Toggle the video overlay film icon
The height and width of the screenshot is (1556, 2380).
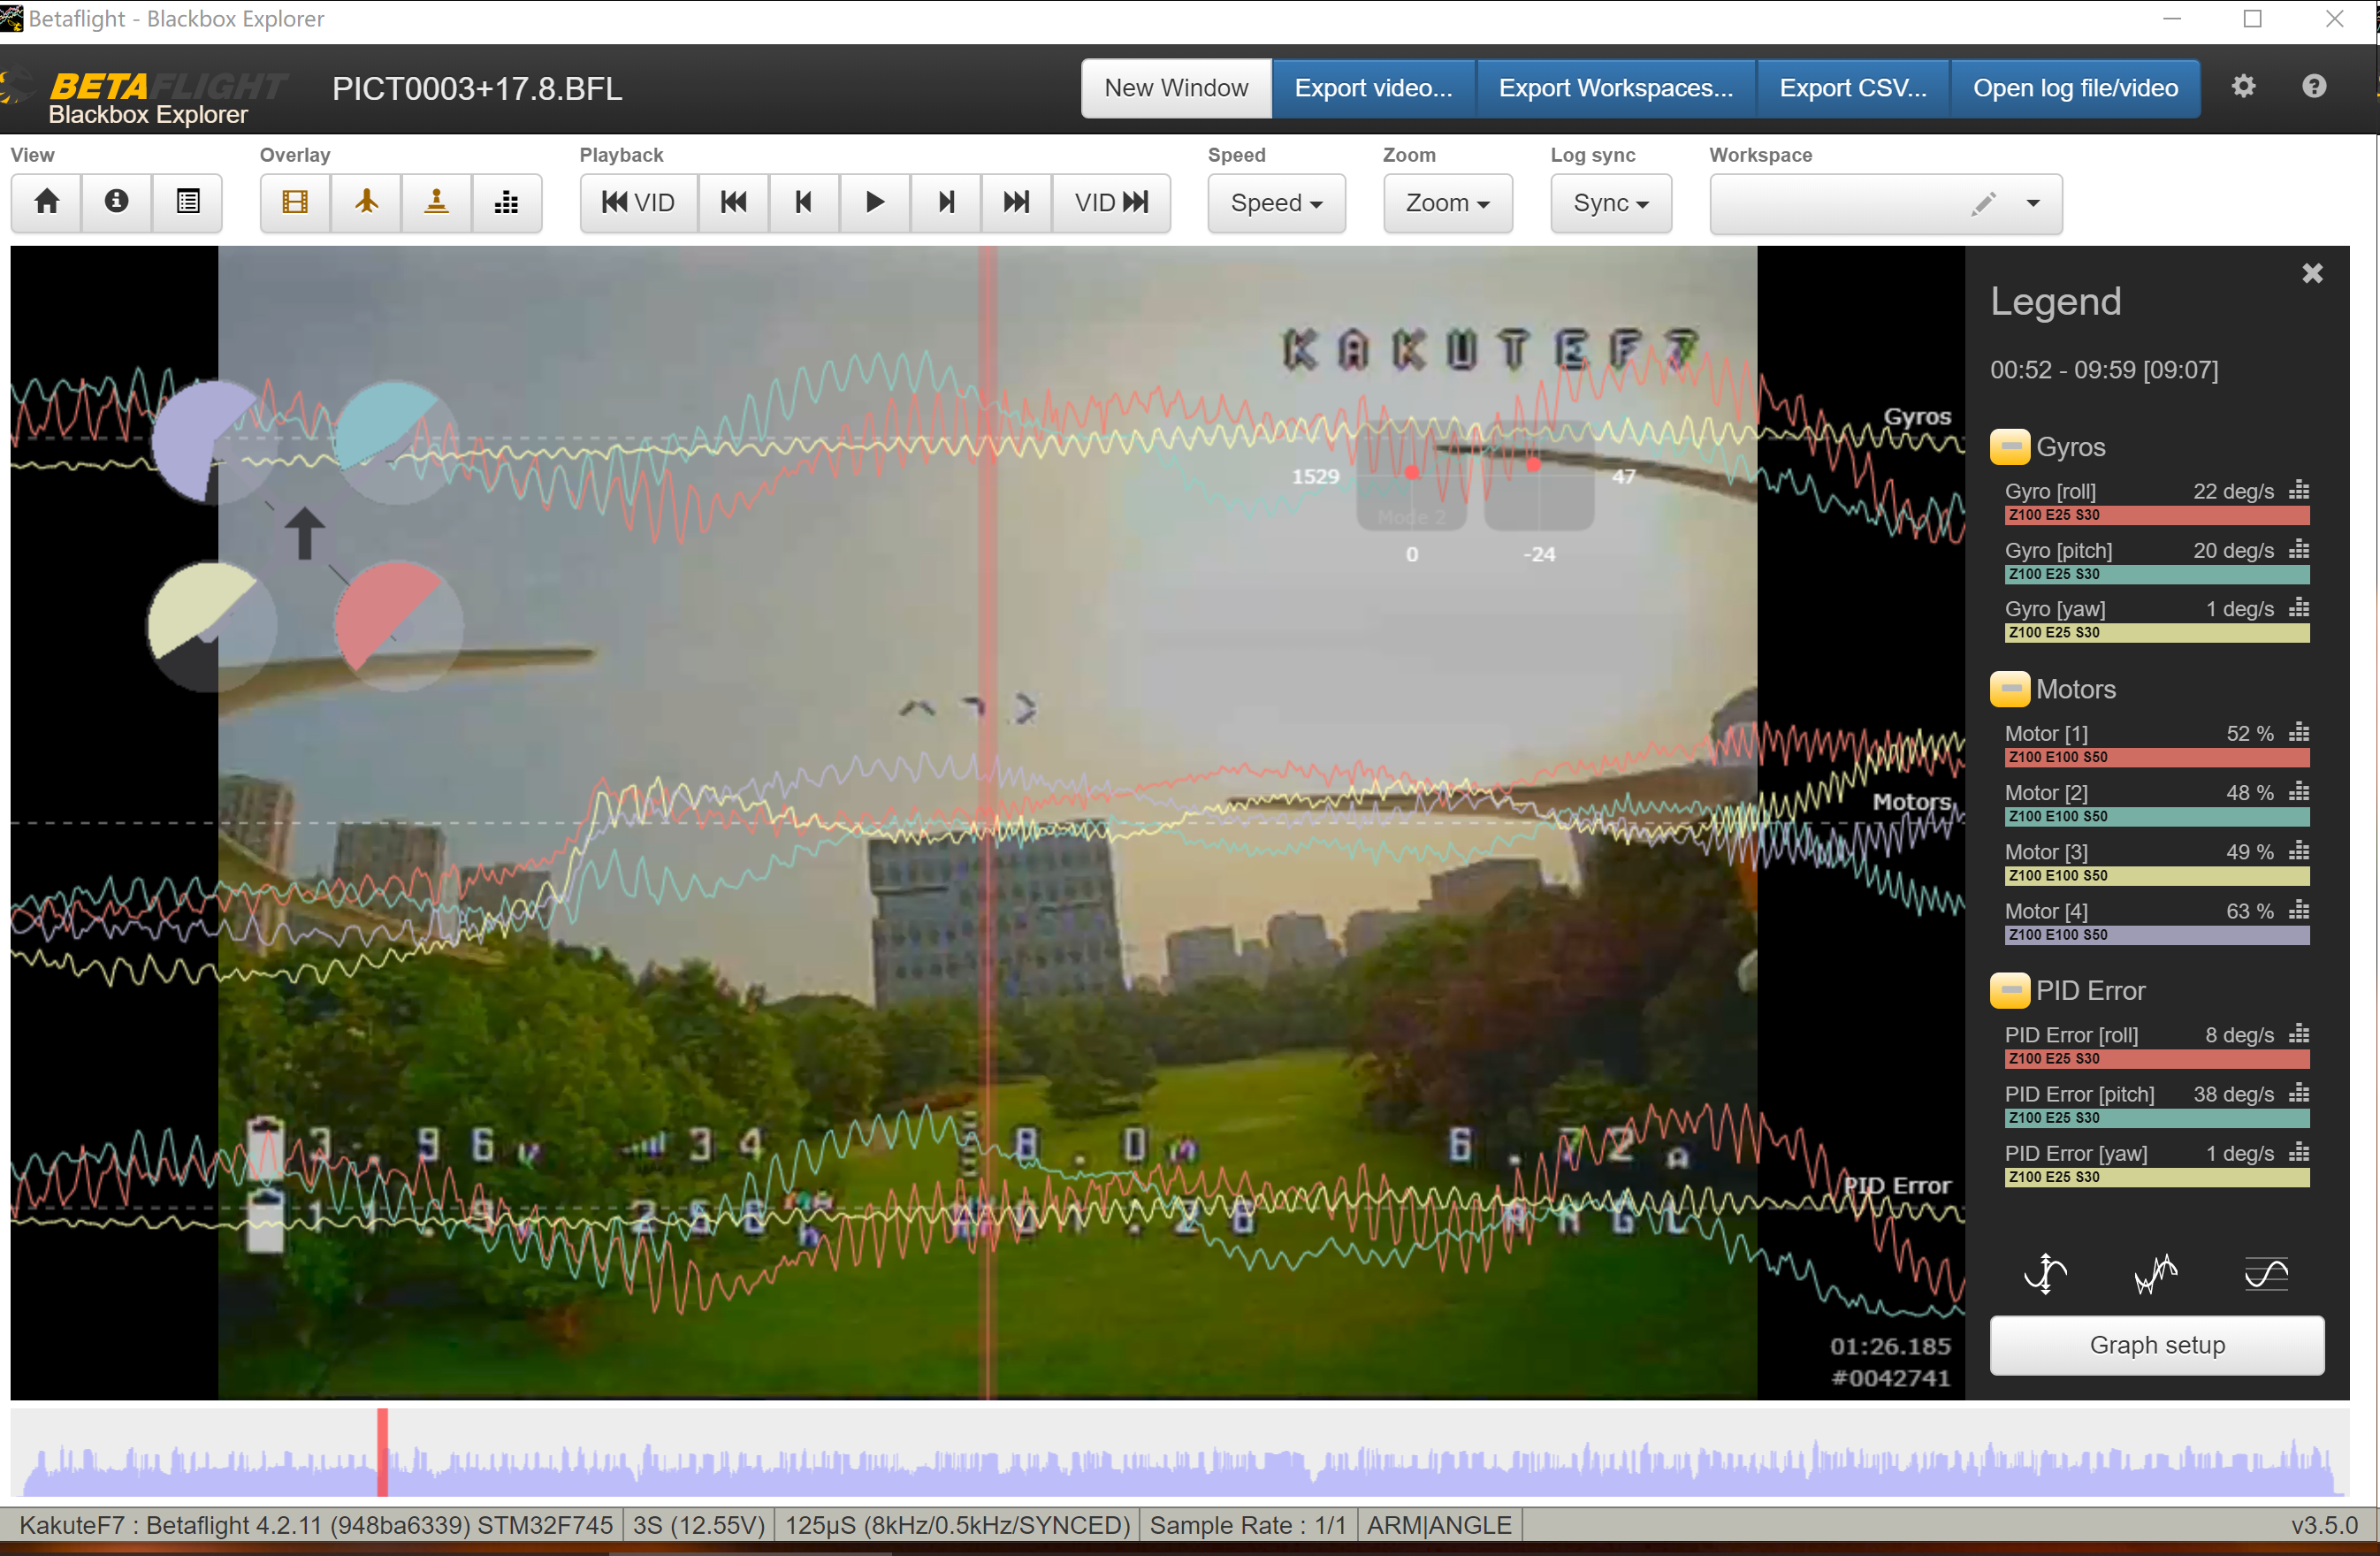(x=295, y=203)
